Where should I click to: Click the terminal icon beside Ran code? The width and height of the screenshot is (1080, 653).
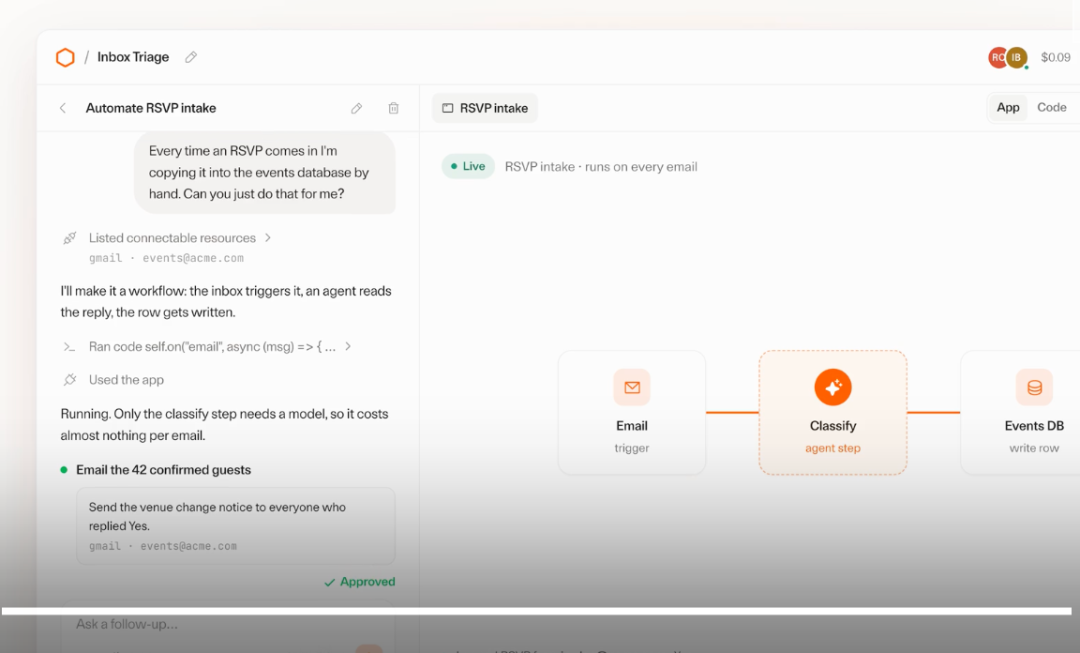point(70,346)
